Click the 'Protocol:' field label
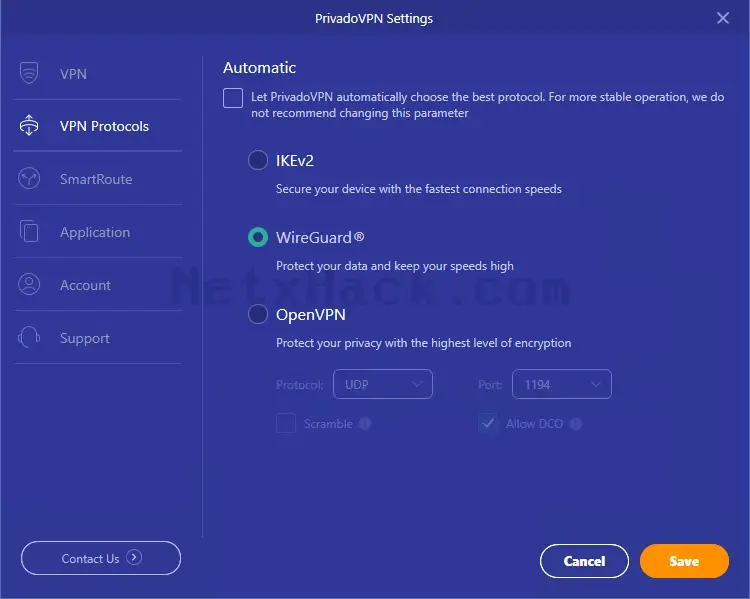This screenshot has width=750, height=599. (x=300, y=385)
